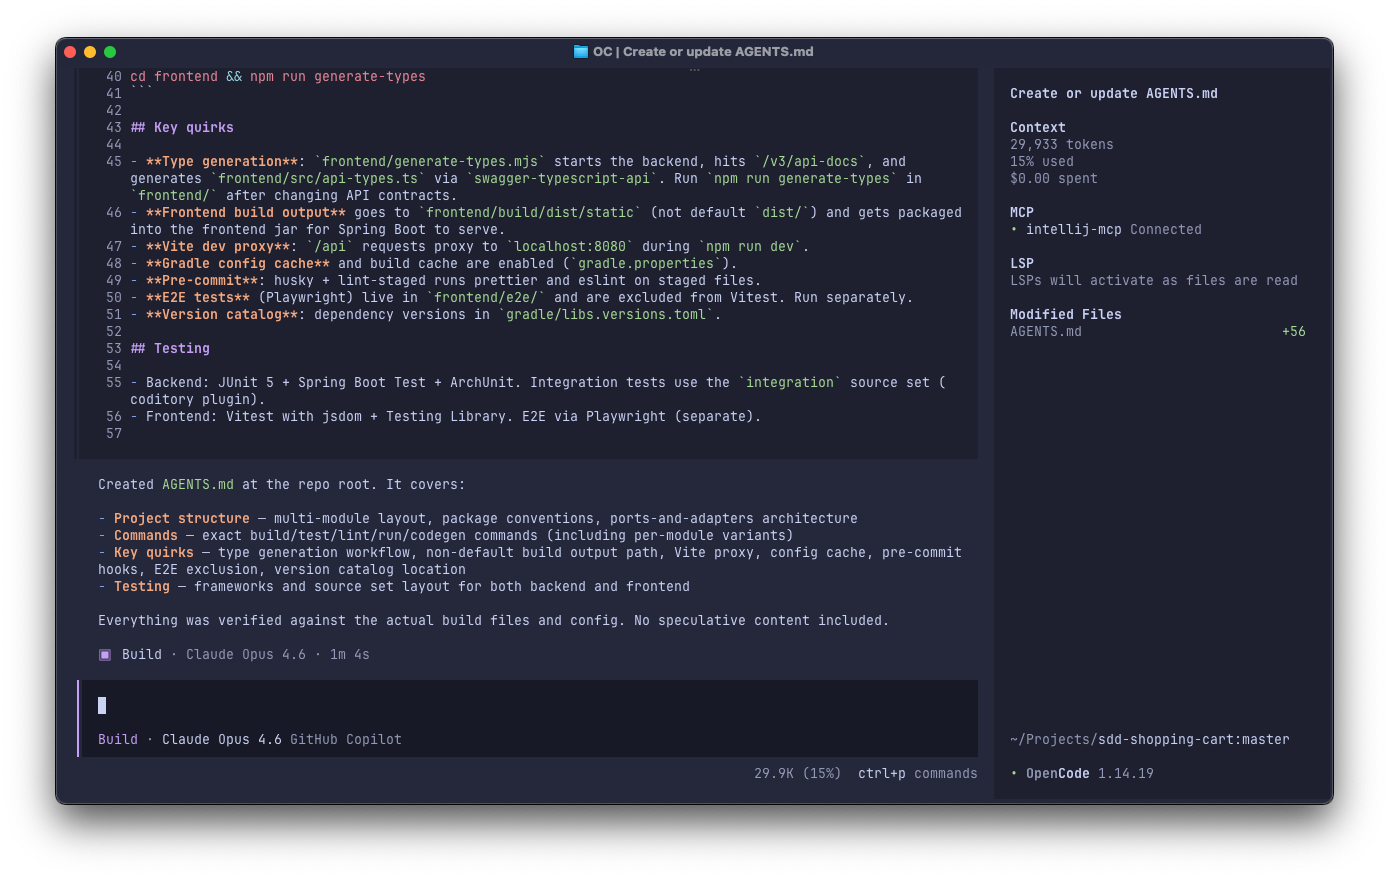Click the ~/Projects/sdd-shopping-cart:master path
This screenshot has height=878, width=1389.
click(1150, 739)
